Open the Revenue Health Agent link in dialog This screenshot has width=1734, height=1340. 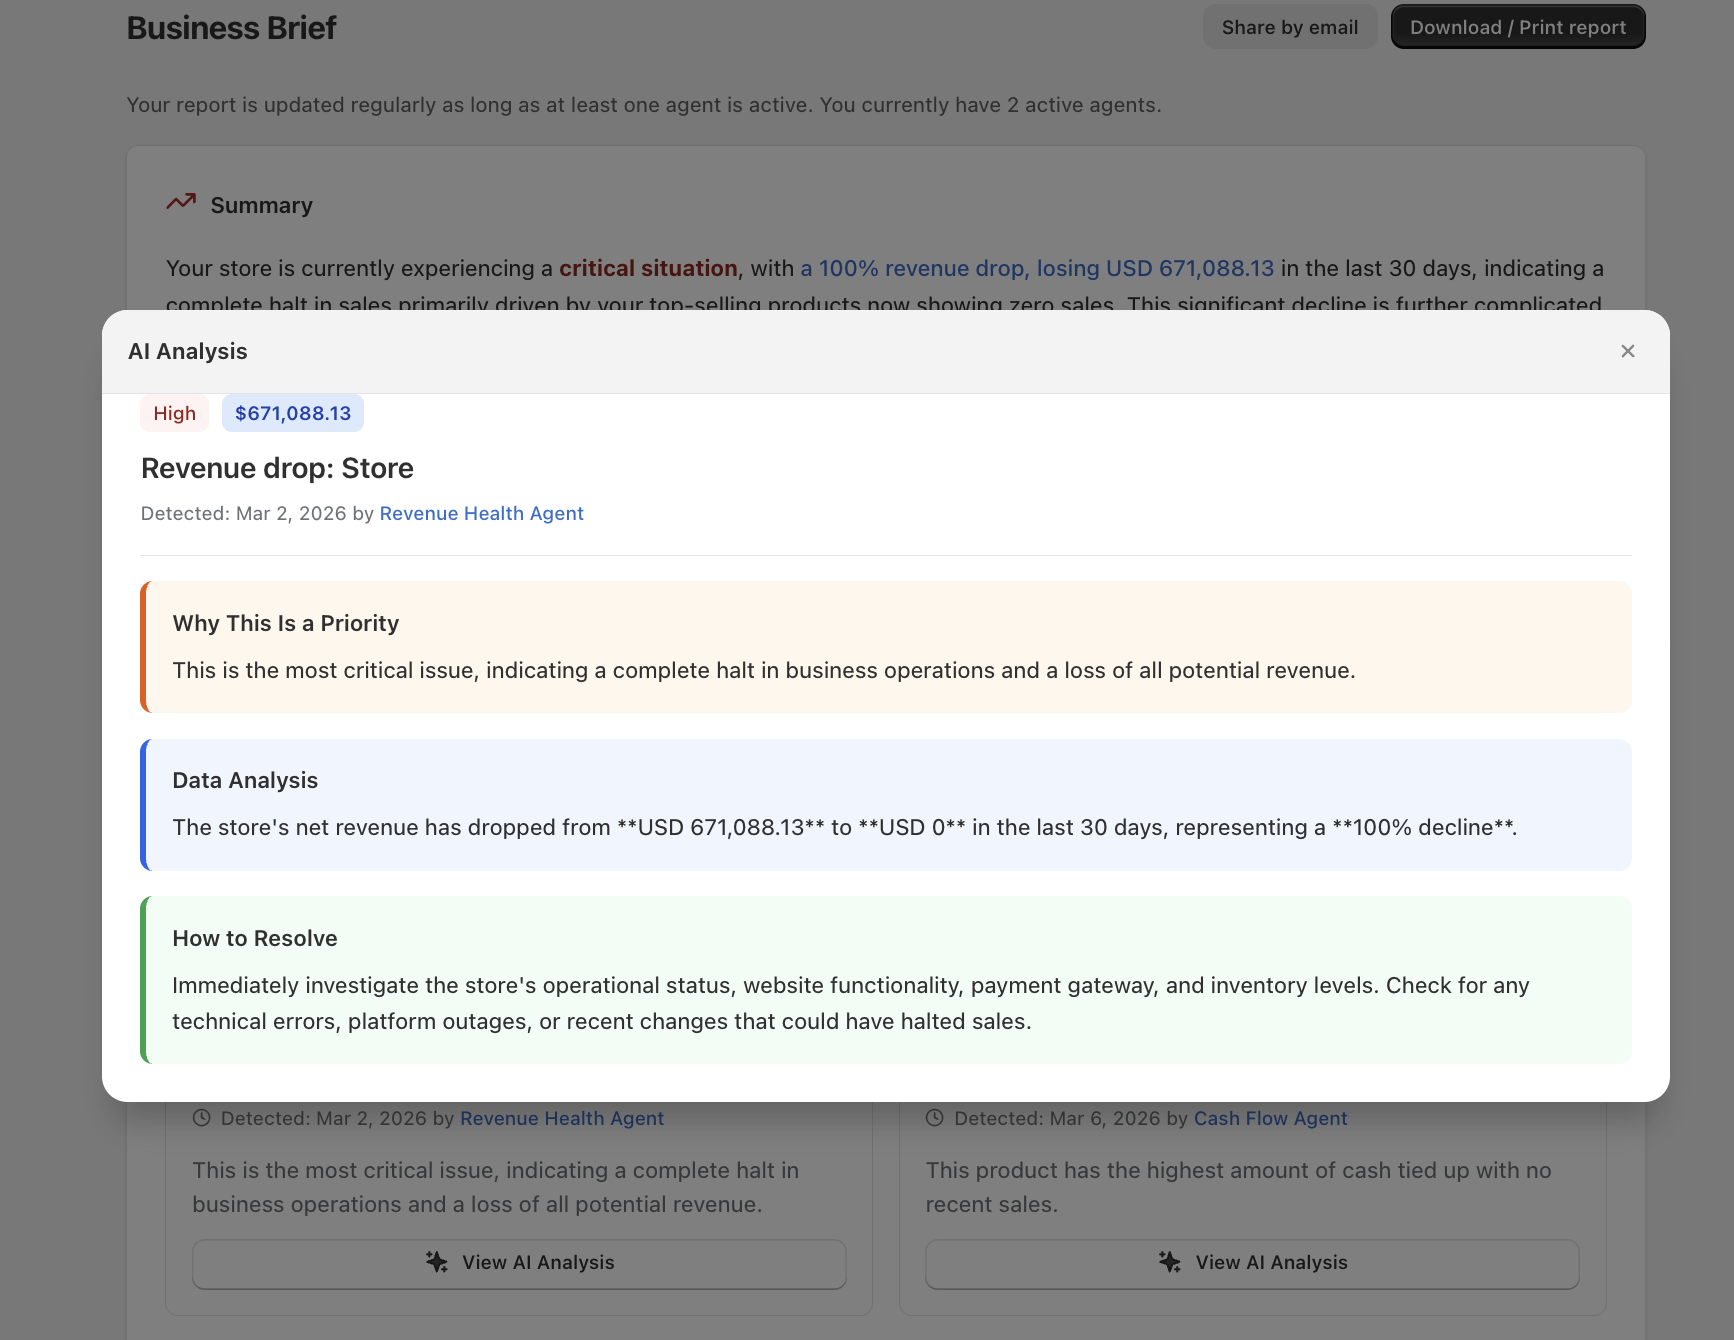[x=481, y=513]
